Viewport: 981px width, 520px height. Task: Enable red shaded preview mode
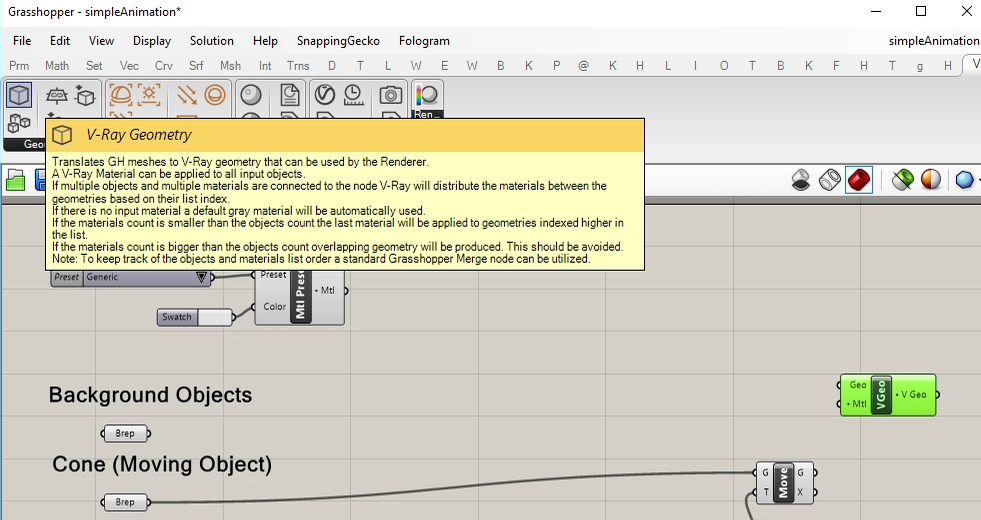coord(858,180)
